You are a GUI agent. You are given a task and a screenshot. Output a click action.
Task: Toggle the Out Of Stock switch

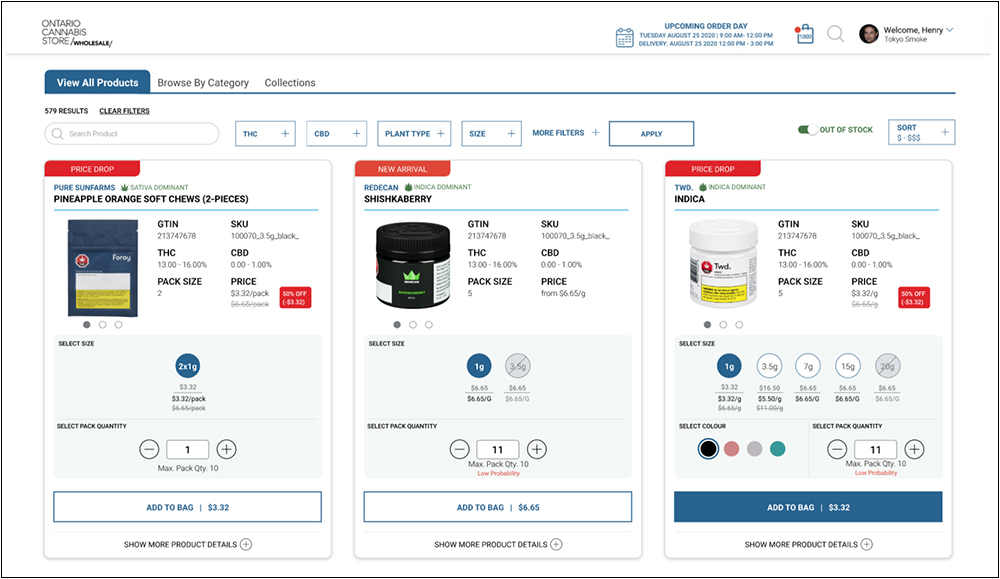coord(807,129)
